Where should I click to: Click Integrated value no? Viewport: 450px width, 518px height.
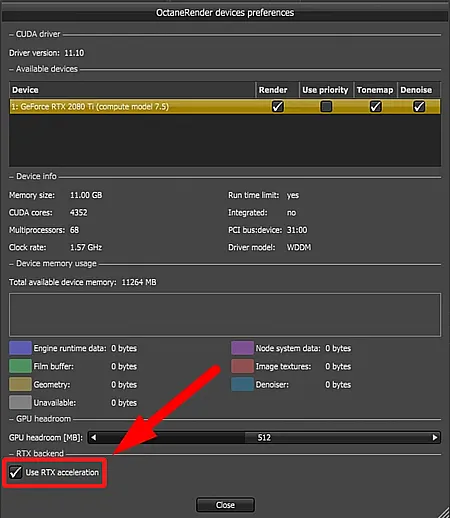291,213
